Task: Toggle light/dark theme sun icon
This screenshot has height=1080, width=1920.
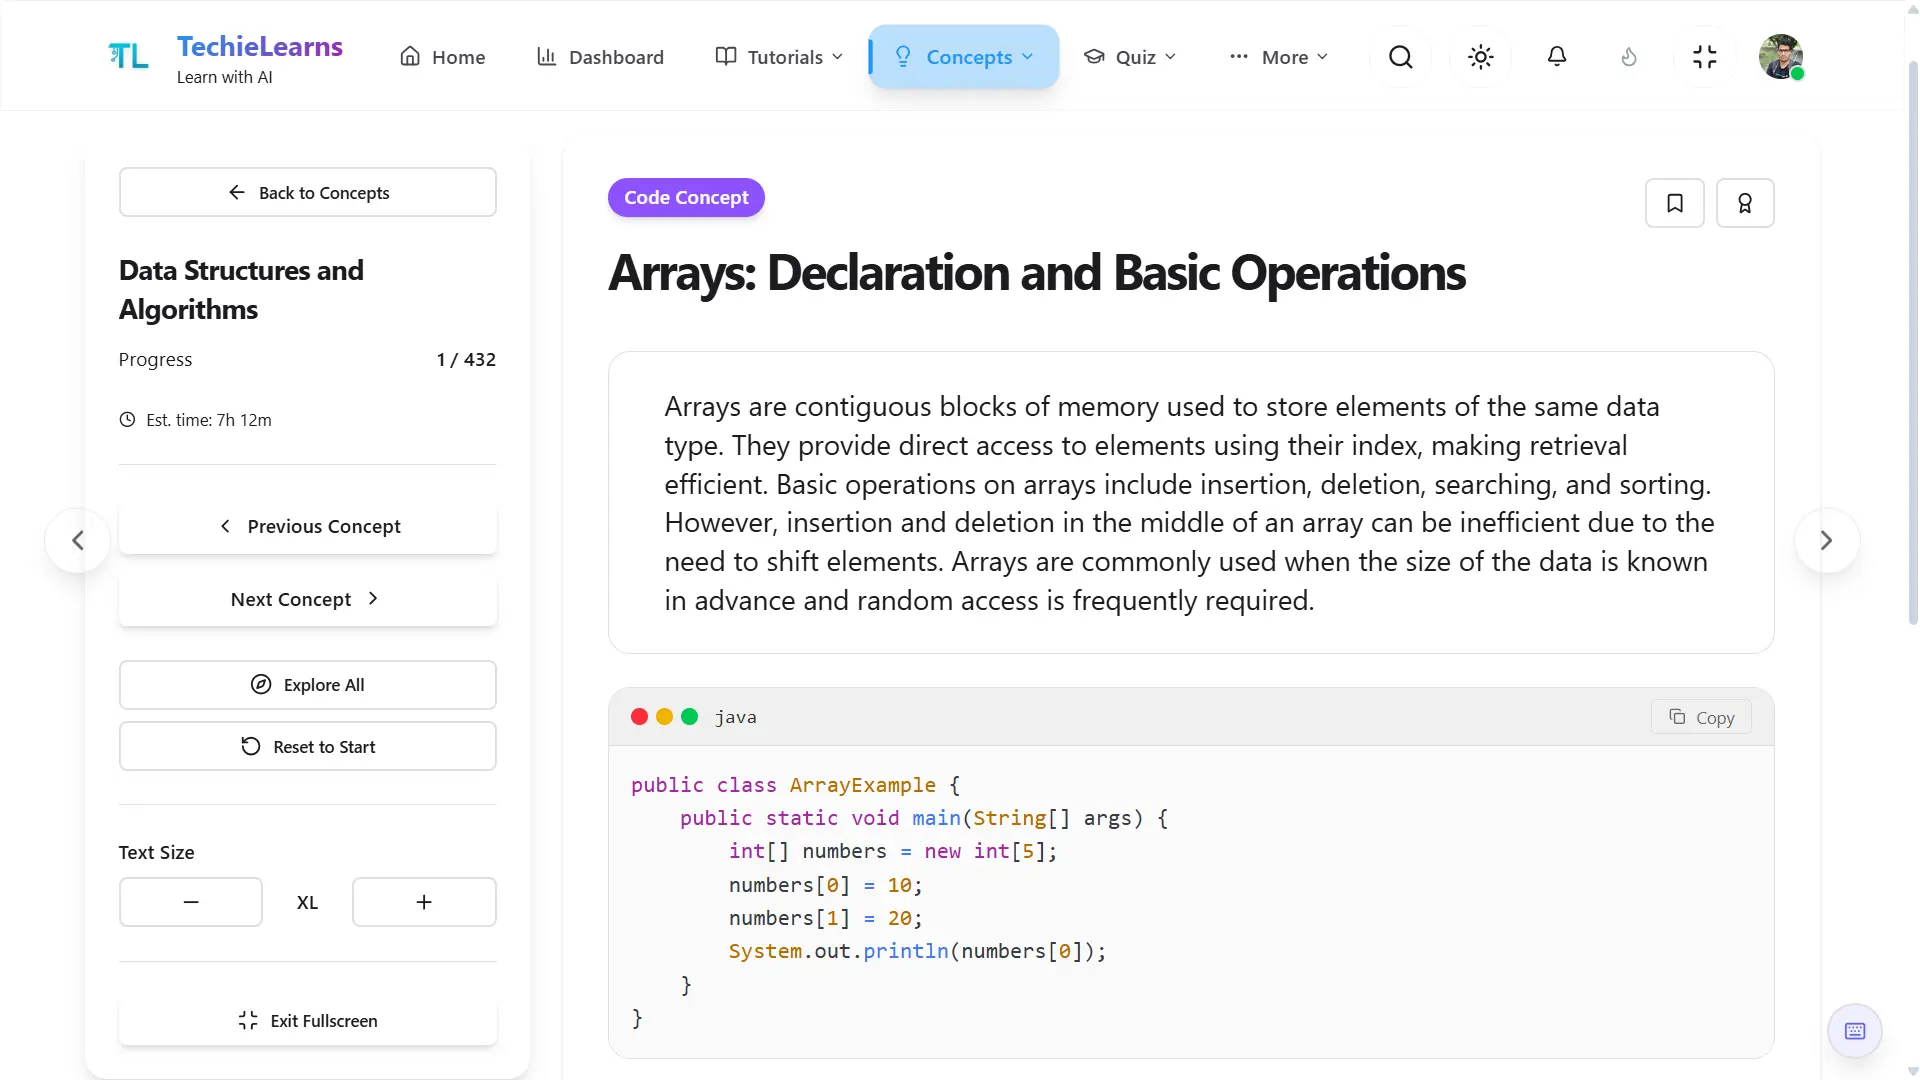Action: pyautogui.click(x=1481, y=57)
